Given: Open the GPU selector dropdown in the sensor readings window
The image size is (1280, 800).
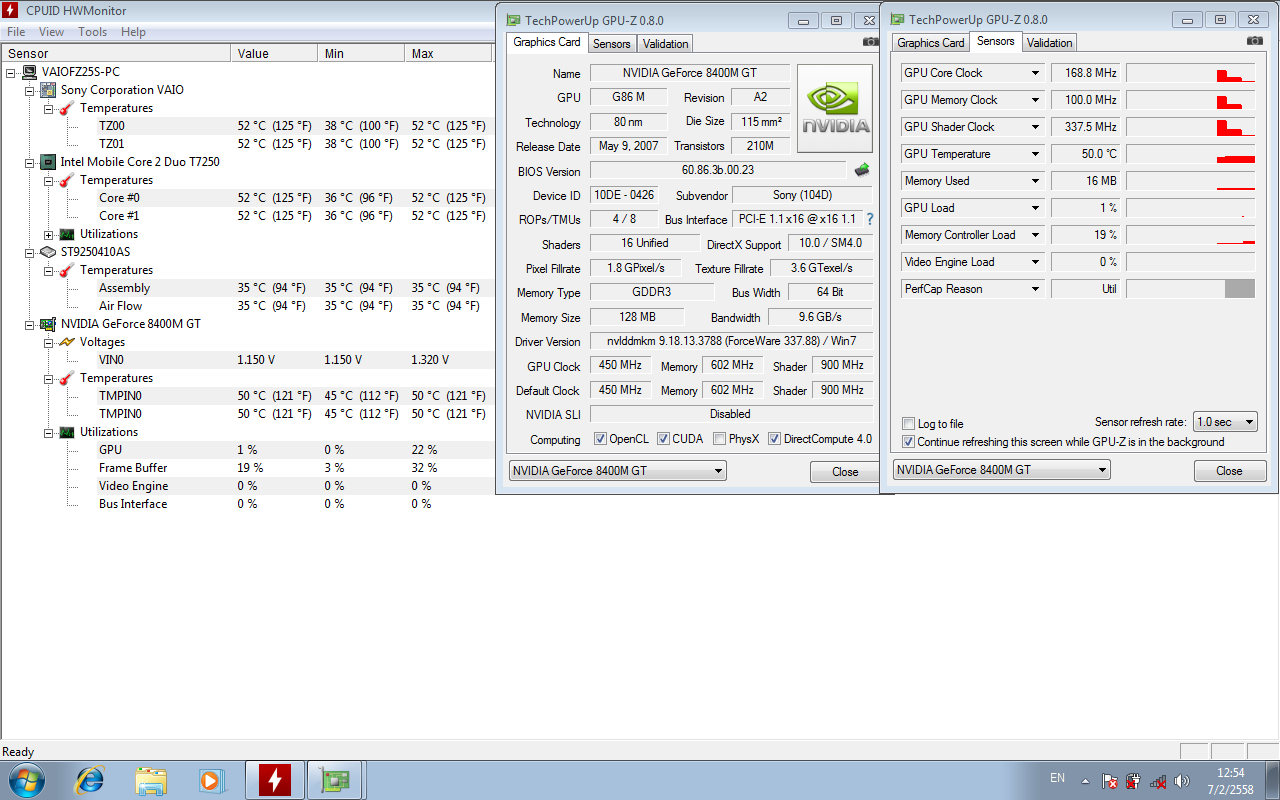Looking at the screenshot, I should [1001, 470].
